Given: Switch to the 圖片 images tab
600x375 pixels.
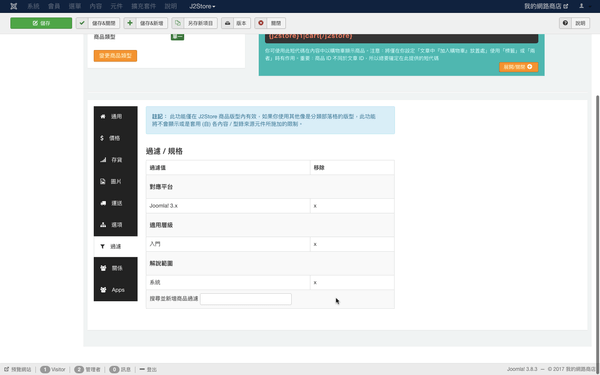Looking at the screenshot, I should (116, 181).
